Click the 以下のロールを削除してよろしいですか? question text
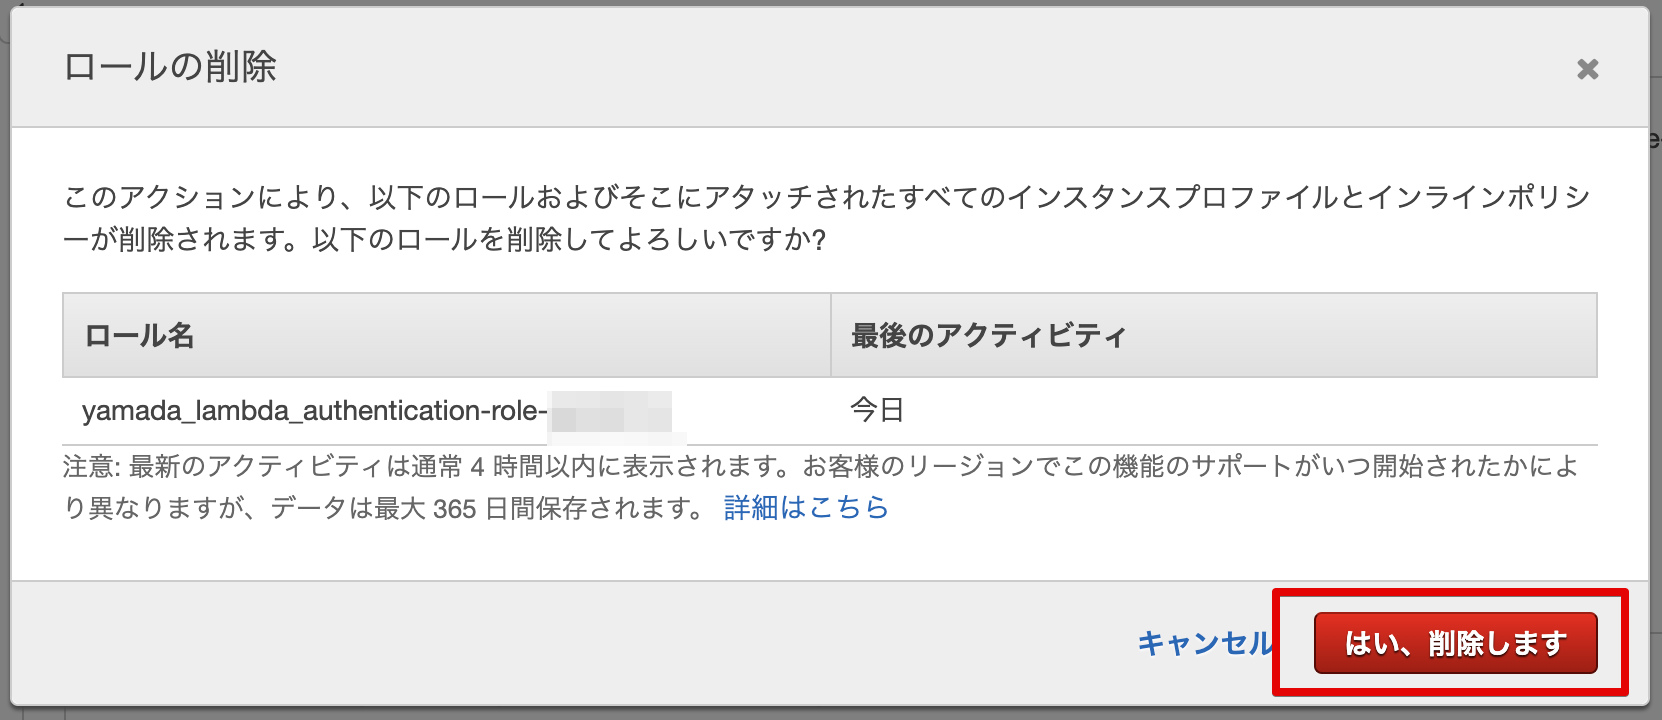 point(569,240)
